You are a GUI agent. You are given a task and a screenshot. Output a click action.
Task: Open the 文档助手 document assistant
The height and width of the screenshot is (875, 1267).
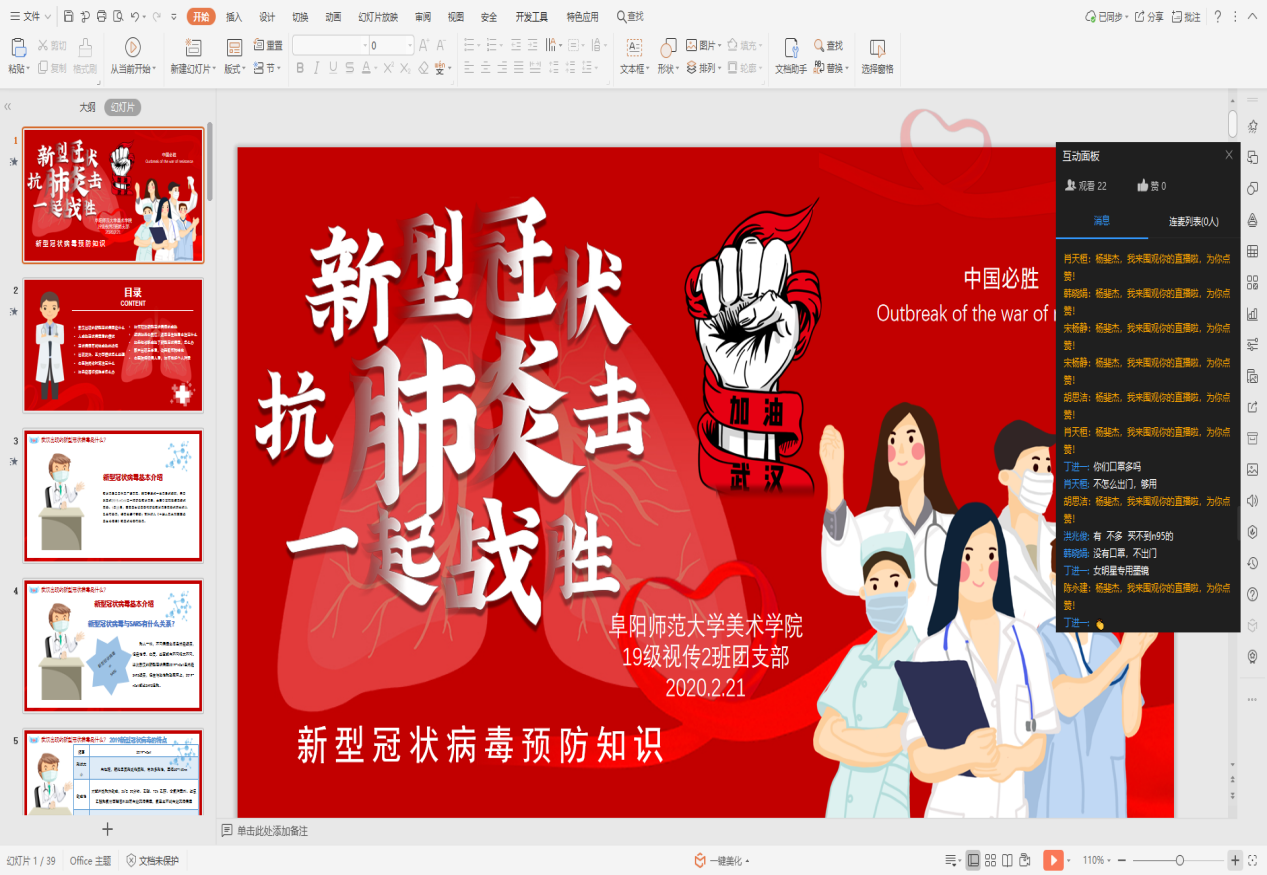tap(790, 47)
